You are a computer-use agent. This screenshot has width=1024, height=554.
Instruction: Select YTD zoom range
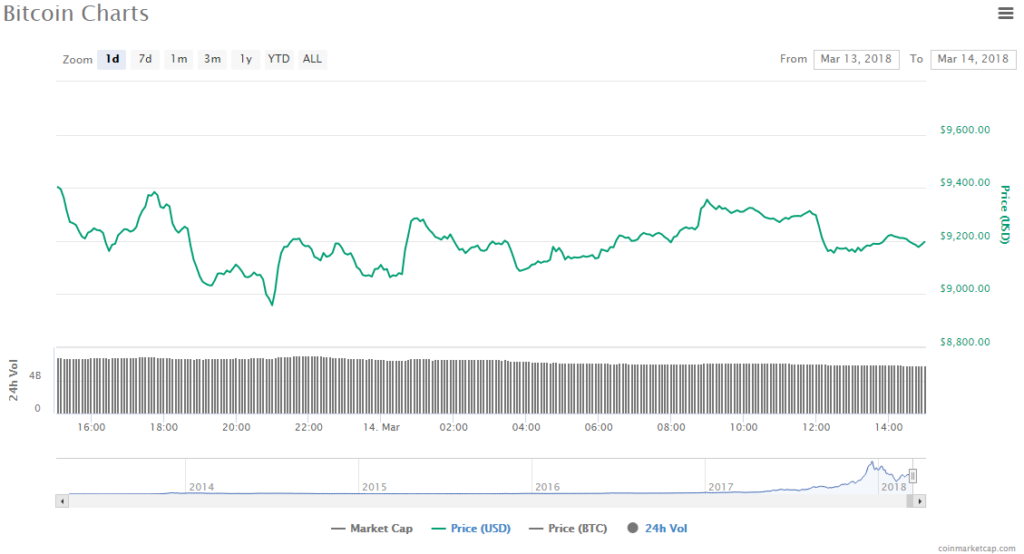tap(279, 59)
